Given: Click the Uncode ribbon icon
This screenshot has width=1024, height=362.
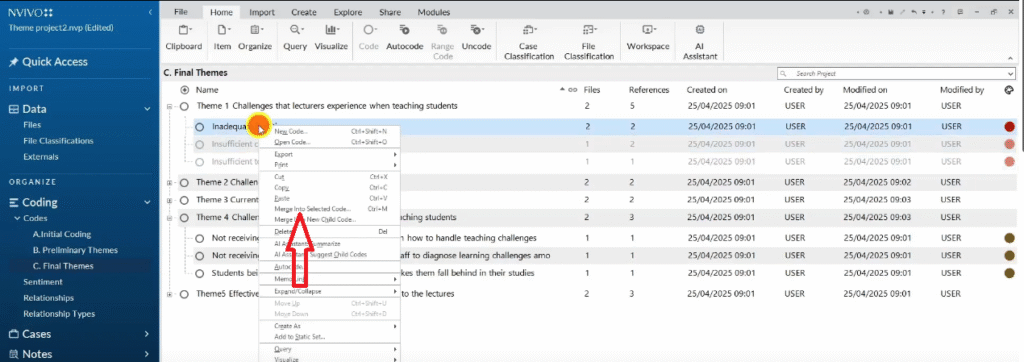Looking at the screenshot, I should tap(476, 30).
